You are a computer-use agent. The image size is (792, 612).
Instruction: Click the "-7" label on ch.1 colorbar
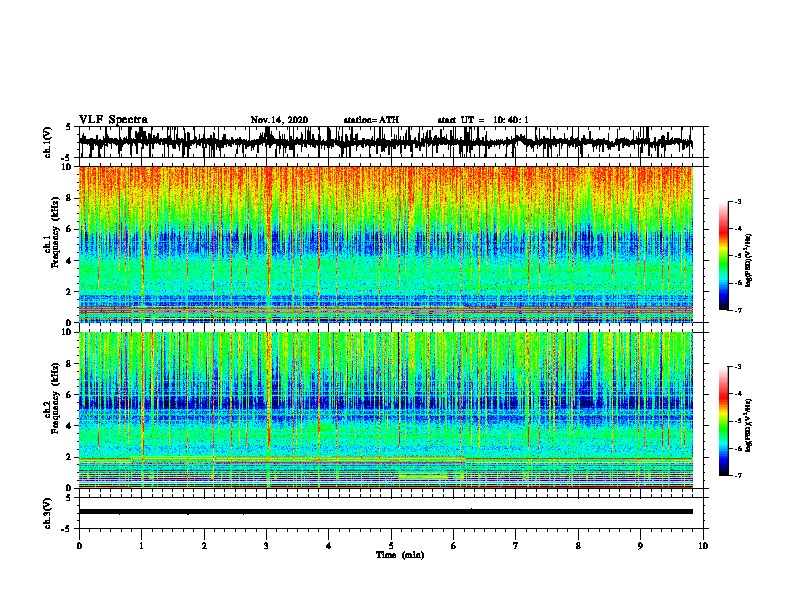pos(738,310)
